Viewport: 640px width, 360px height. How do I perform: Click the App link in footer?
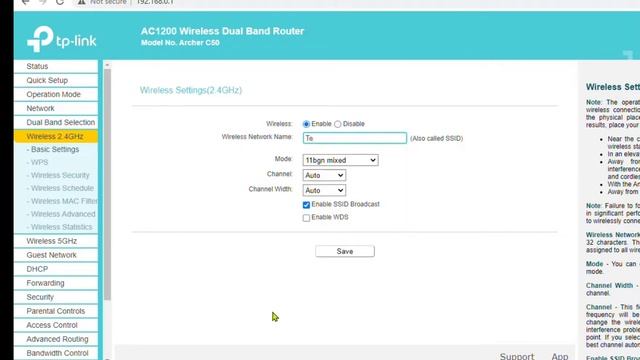click(560, 356)
